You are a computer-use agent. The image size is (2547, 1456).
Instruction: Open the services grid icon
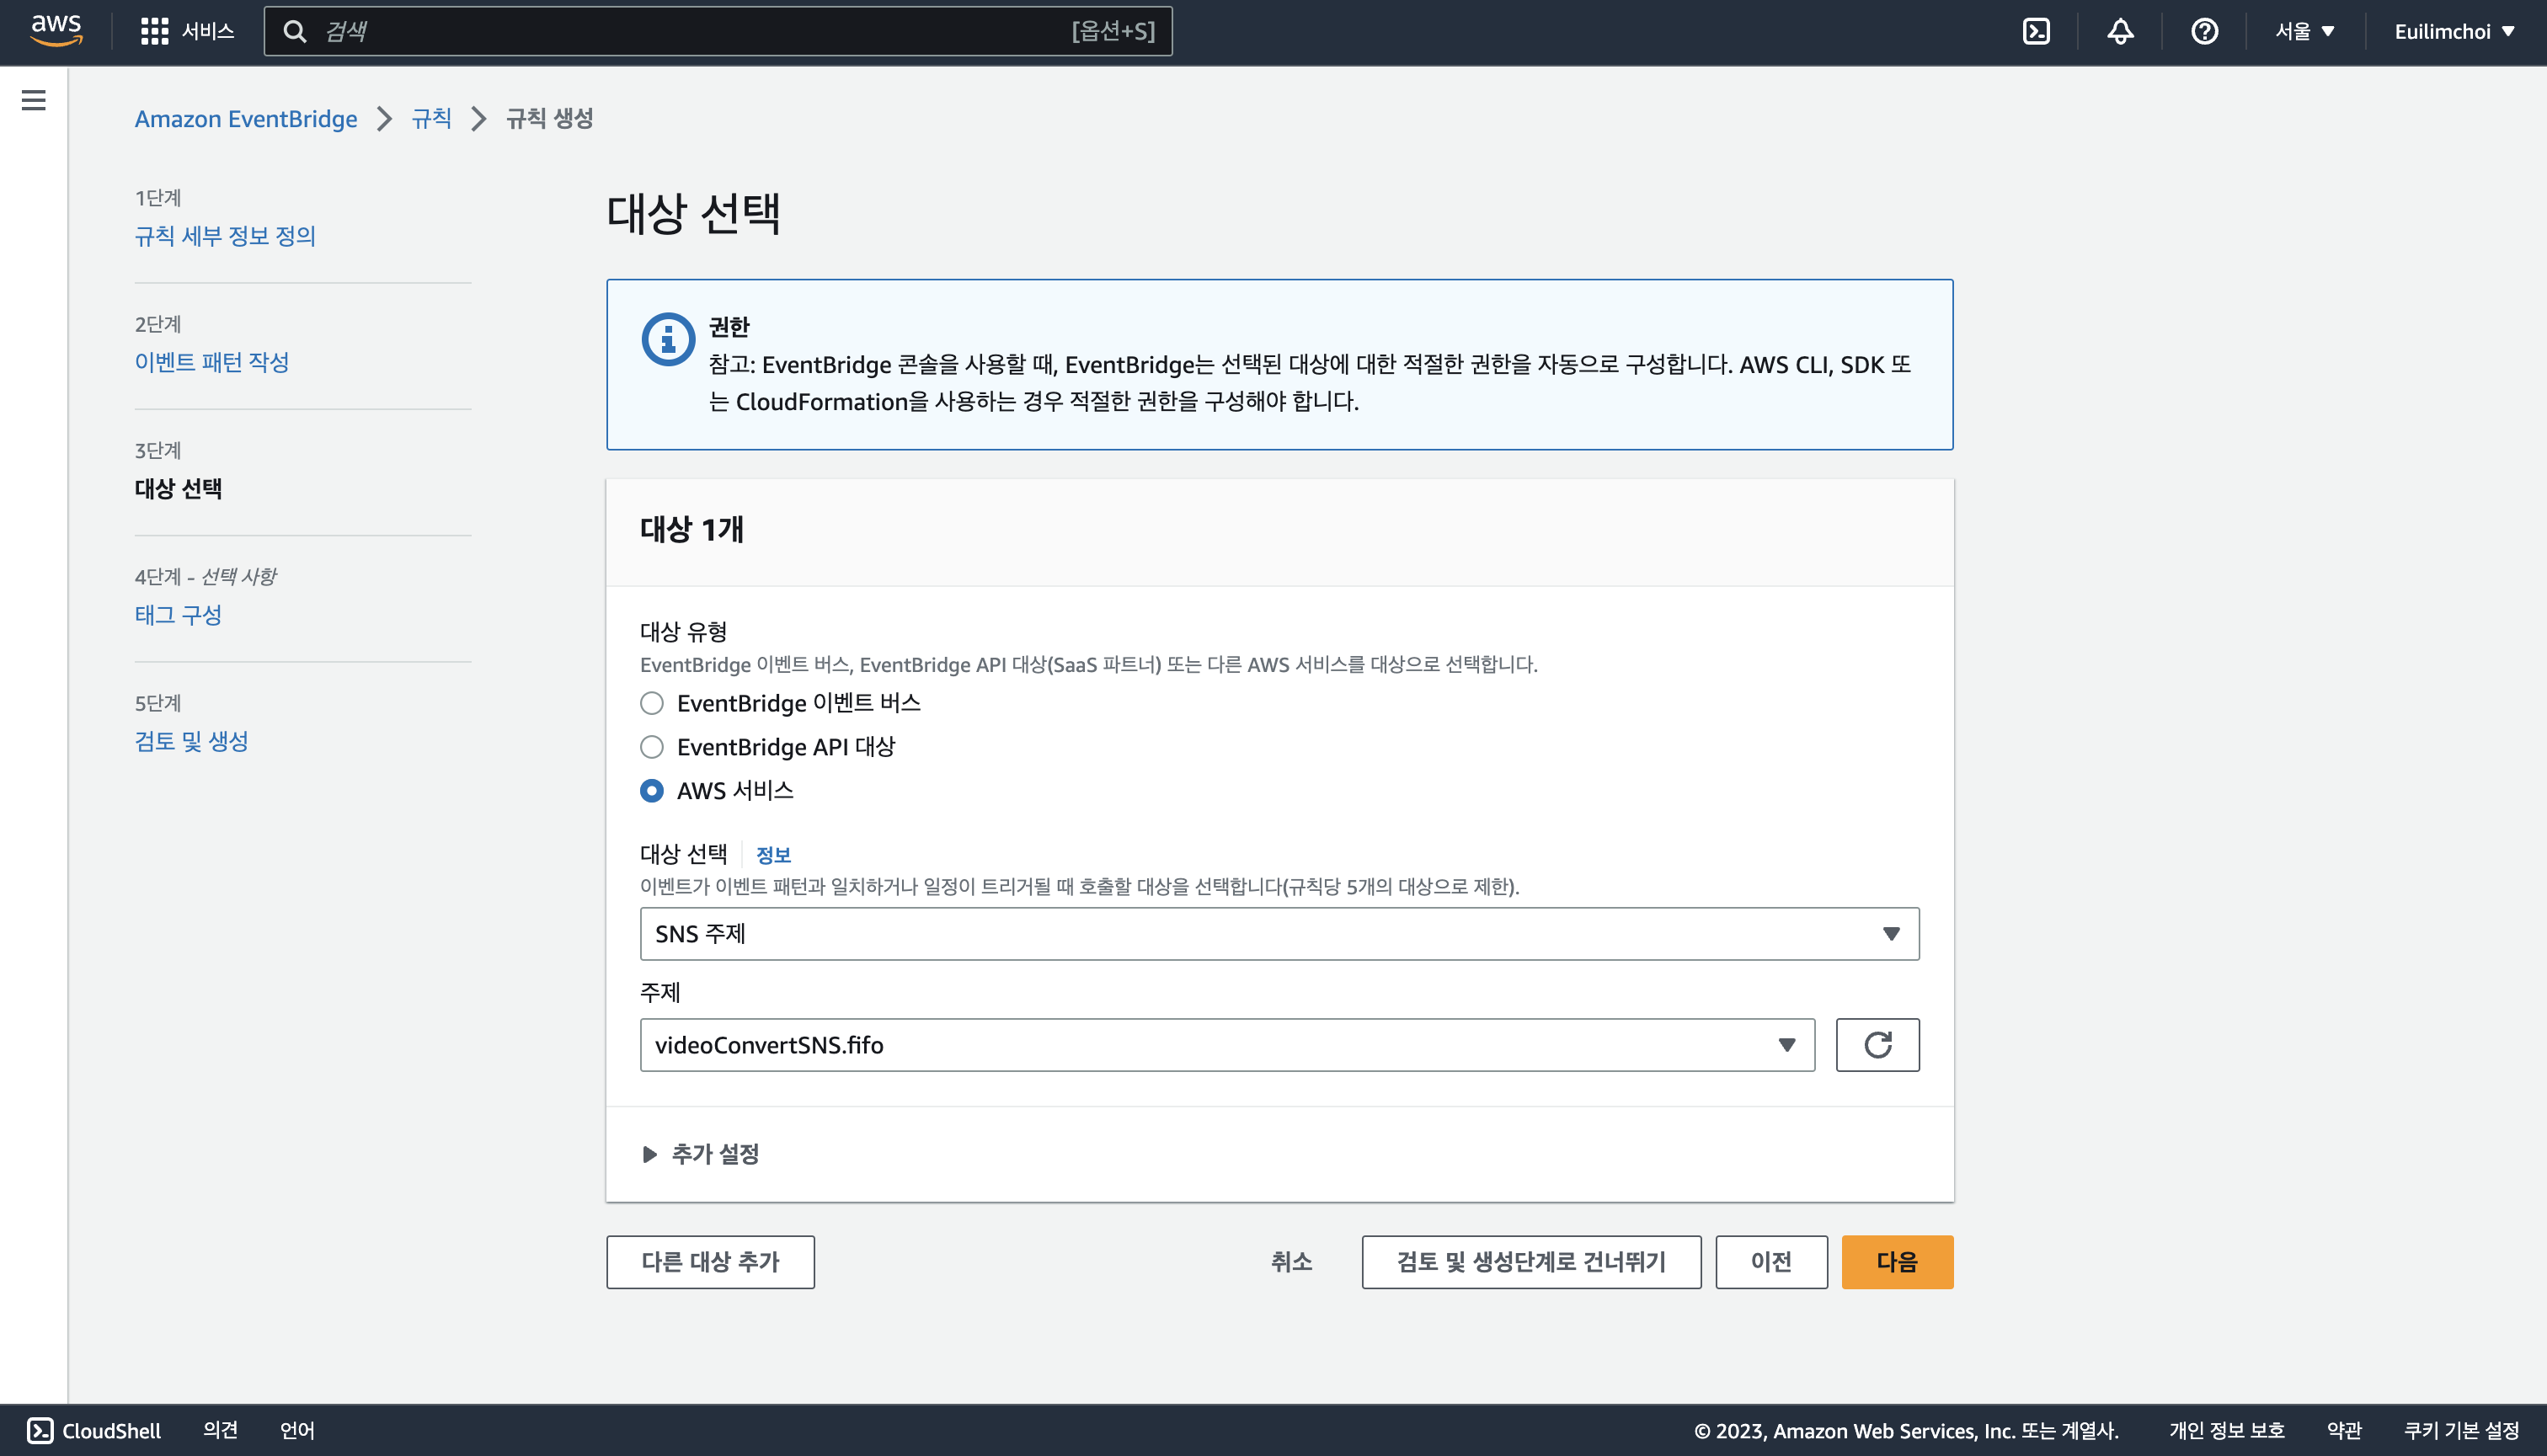pyautogui.click(x=154, y=31)
